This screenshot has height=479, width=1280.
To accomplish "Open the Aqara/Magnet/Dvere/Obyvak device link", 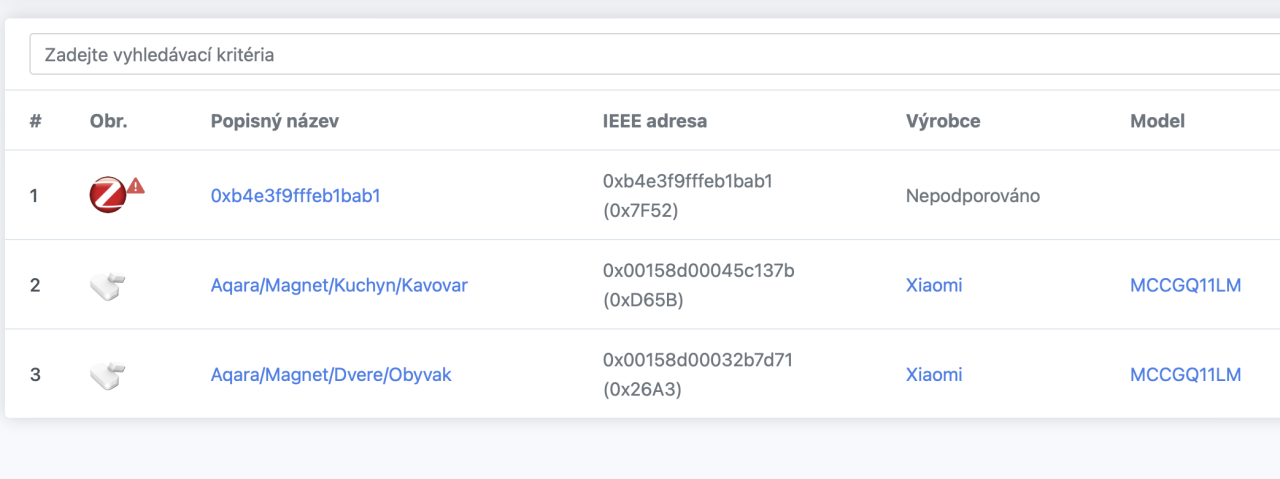I will (331, 375).
